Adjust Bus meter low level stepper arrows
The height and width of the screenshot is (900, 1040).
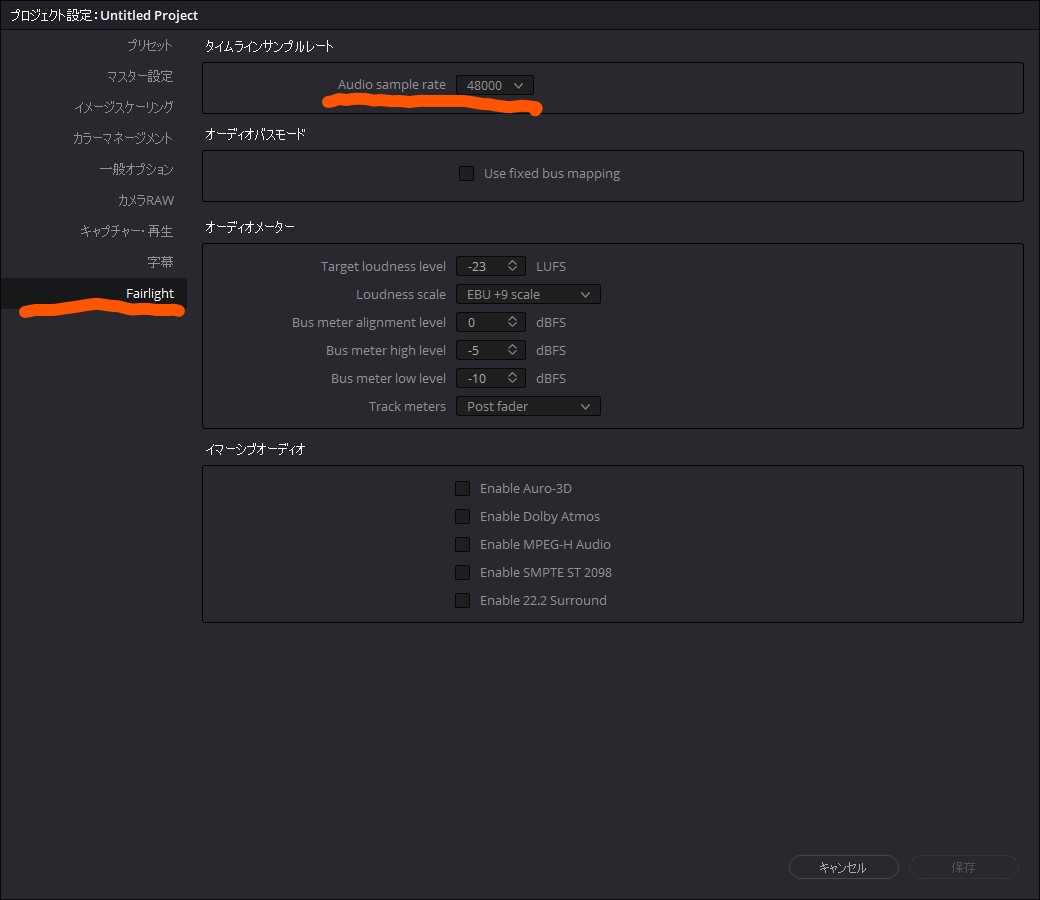click(512, 378)
